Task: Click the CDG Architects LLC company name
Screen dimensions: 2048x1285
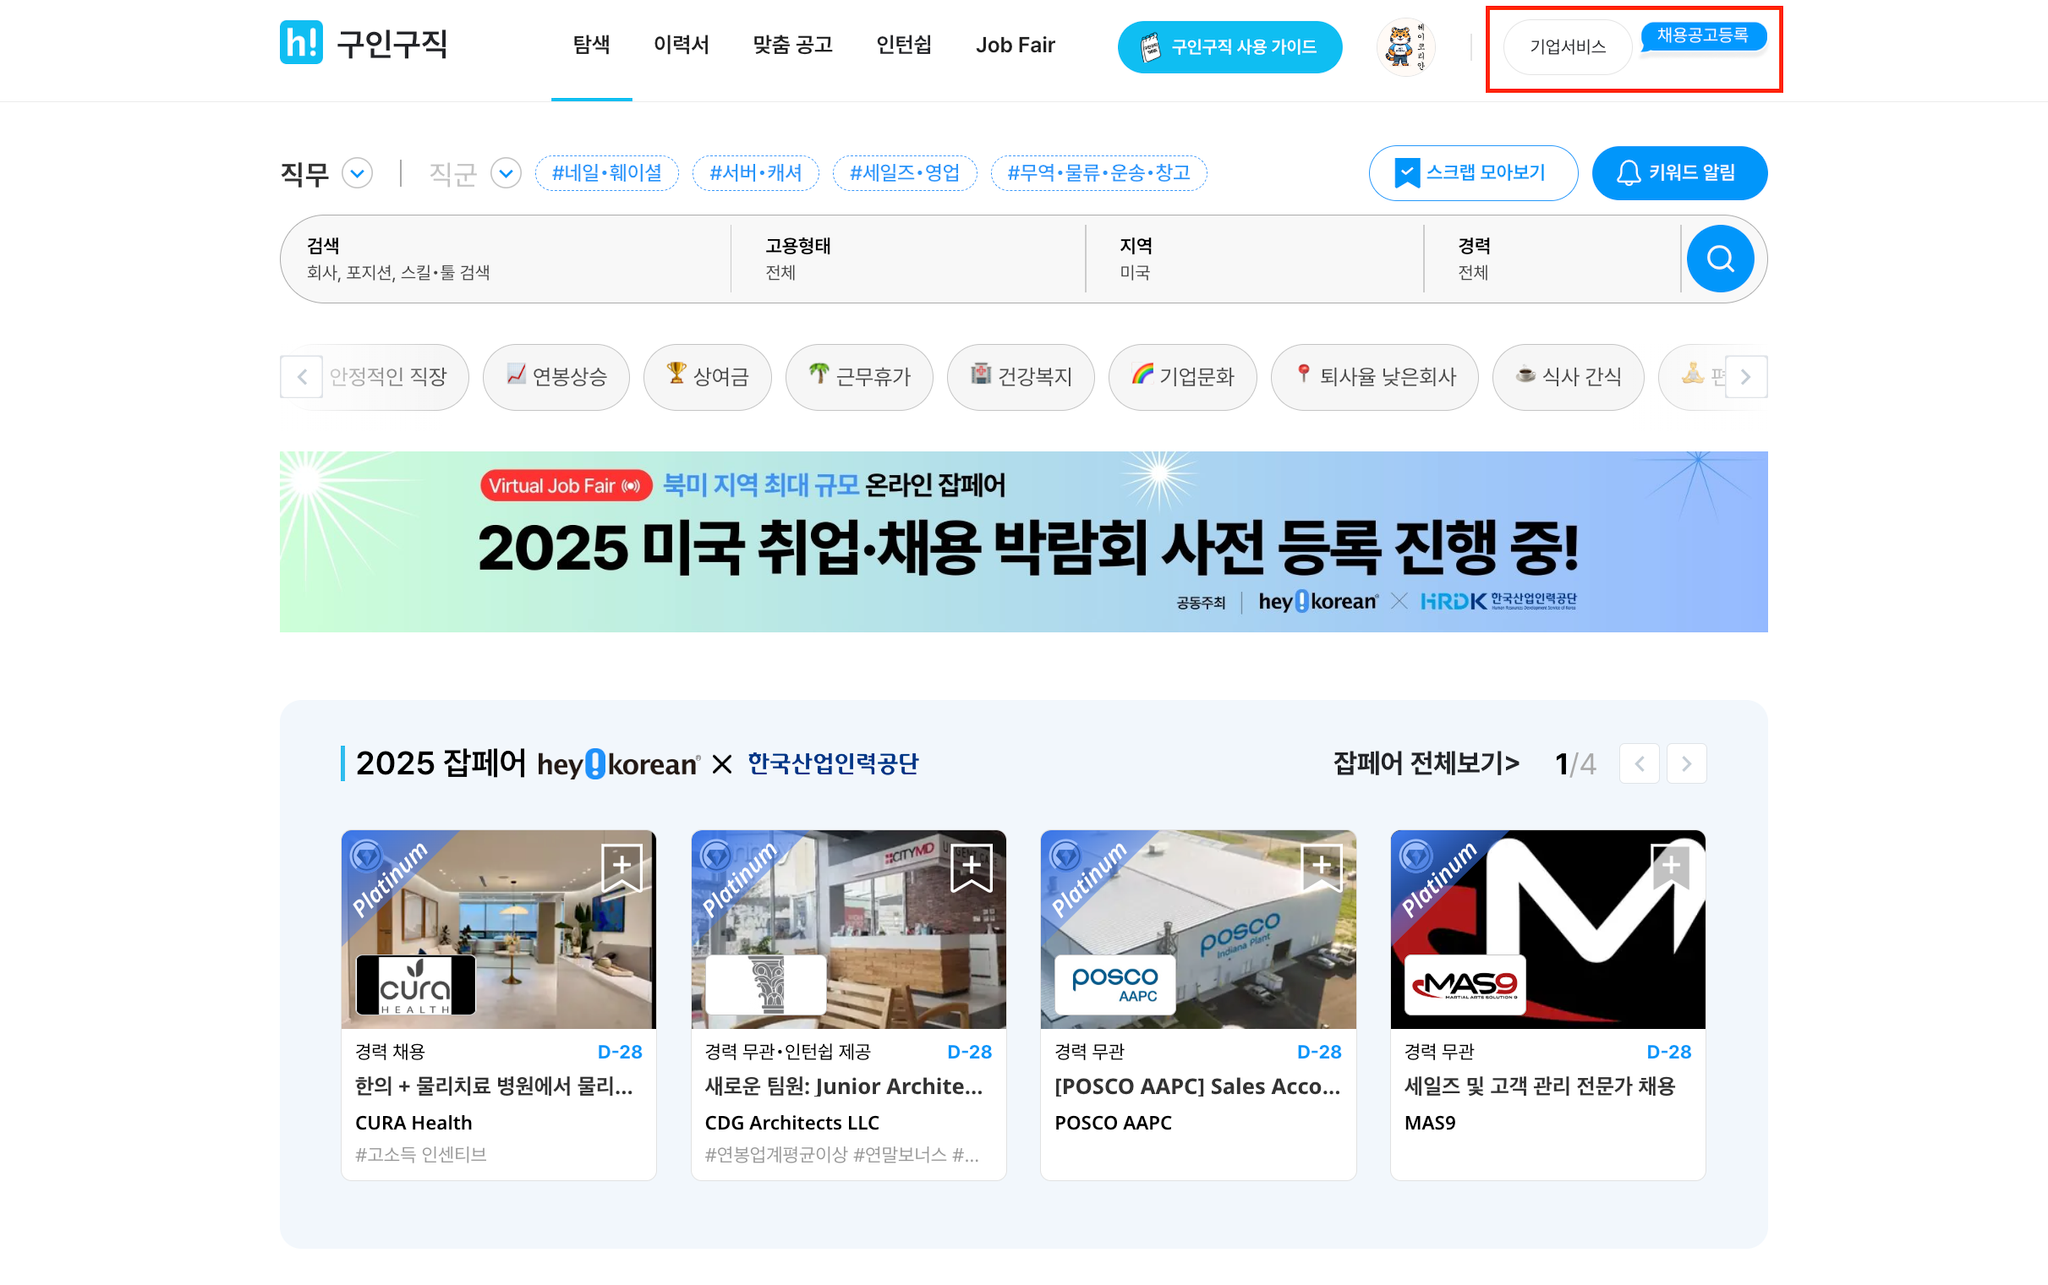Action: pyautogui.click(x=792, y=1123)
